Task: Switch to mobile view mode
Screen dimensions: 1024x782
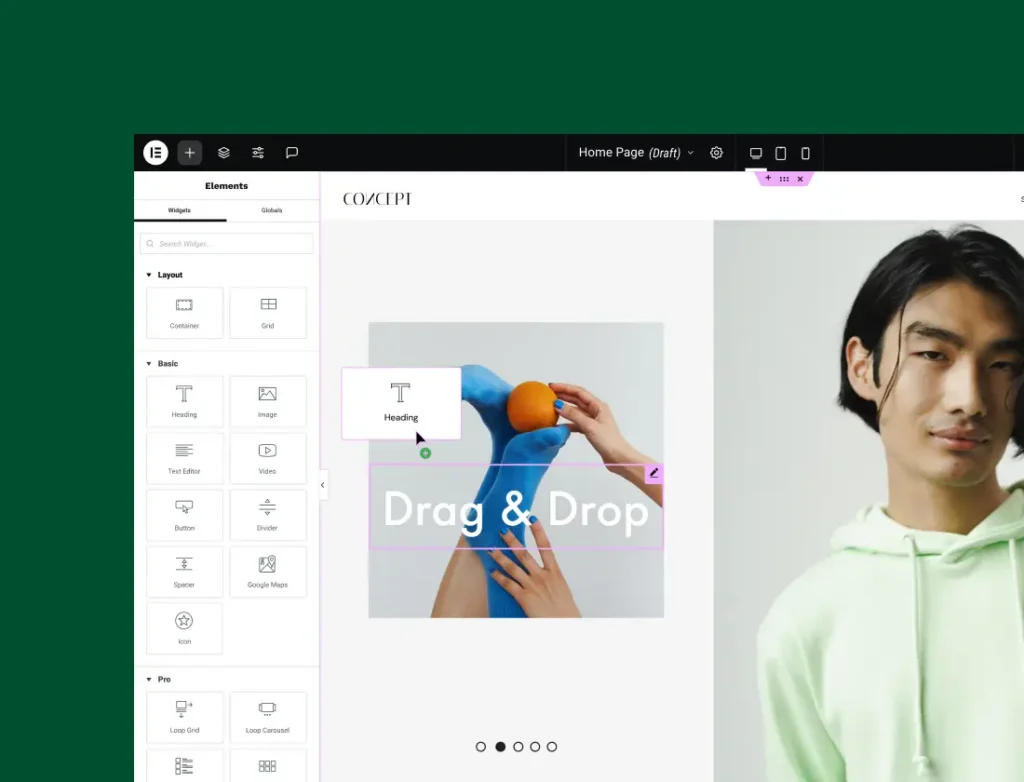Action: click(x=805, y=153)
